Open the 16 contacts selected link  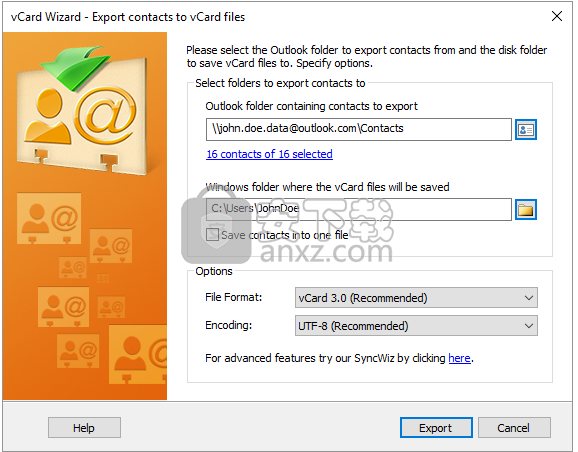tap(269, 154)
